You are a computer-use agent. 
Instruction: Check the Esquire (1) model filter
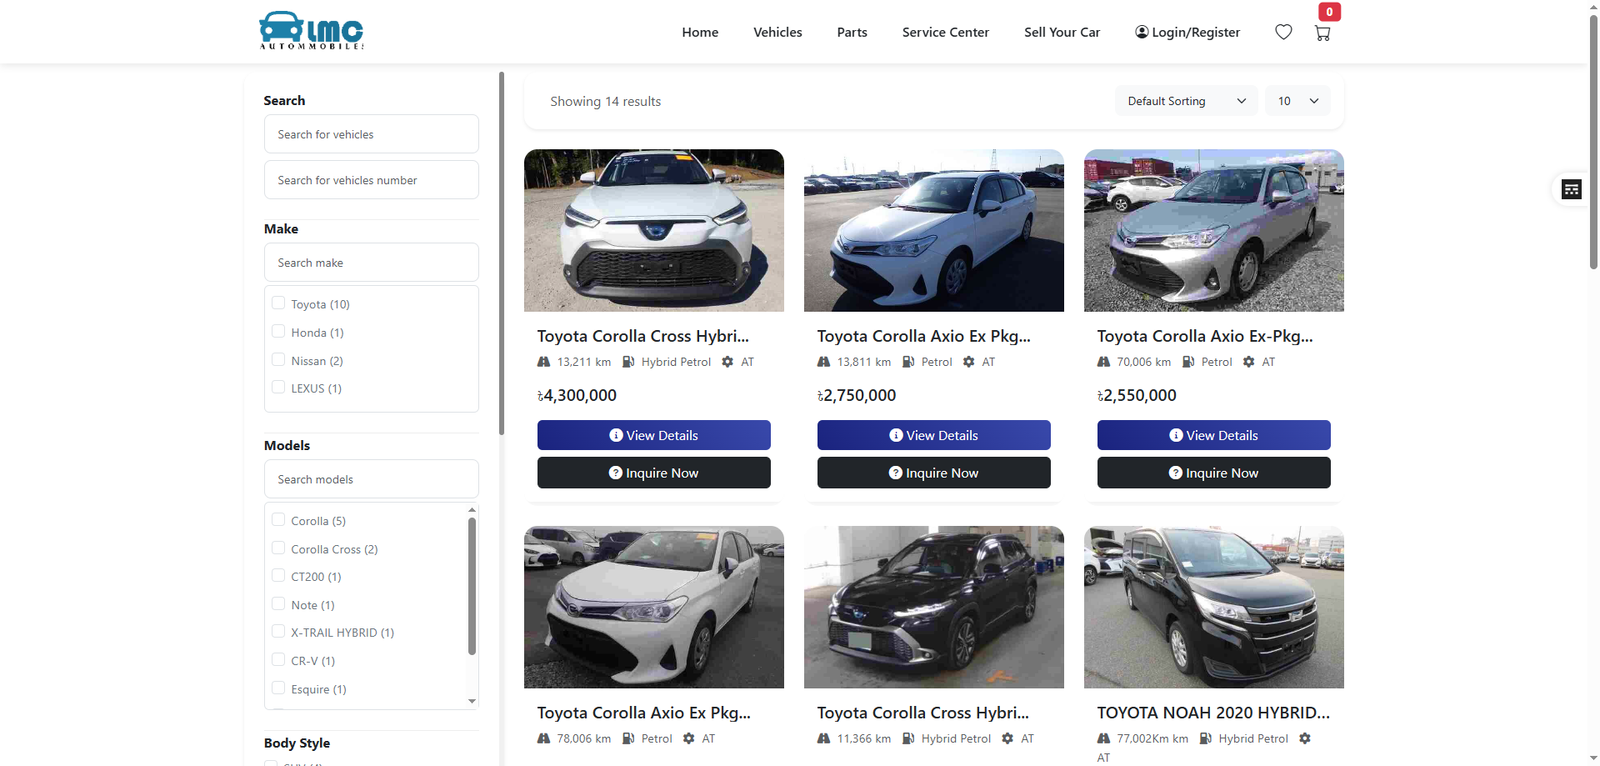(278, 688)
